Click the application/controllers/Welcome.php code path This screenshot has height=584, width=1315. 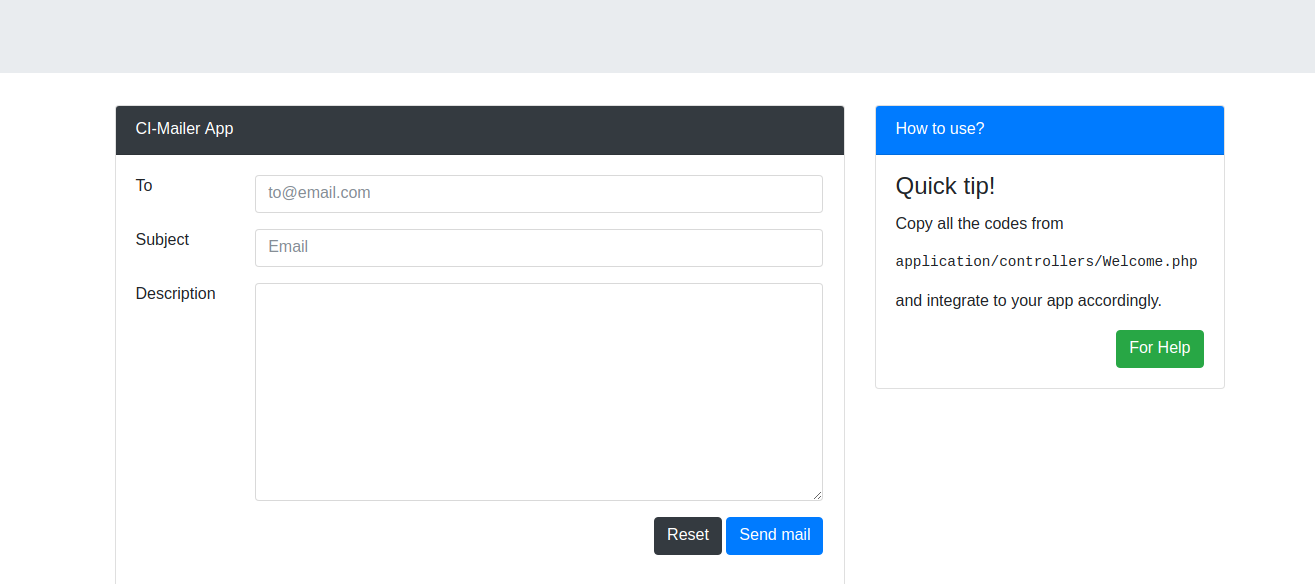click(x=1046, y=262)
